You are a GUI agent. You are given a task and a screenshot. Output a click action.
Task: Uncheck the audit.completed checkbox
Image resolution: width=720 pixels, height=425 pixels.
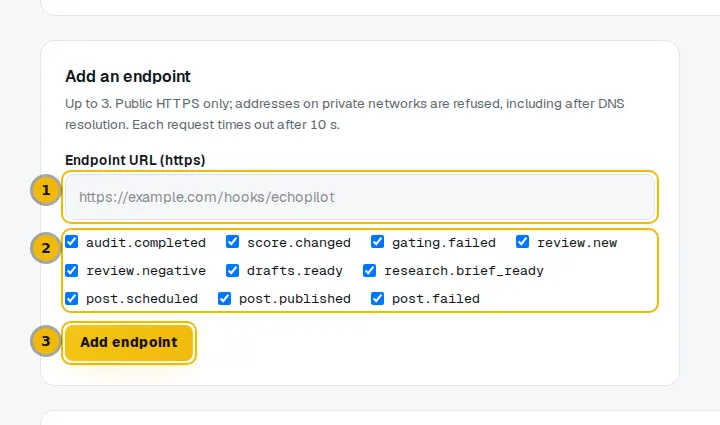pyautogui.click(x=72, y=242)
